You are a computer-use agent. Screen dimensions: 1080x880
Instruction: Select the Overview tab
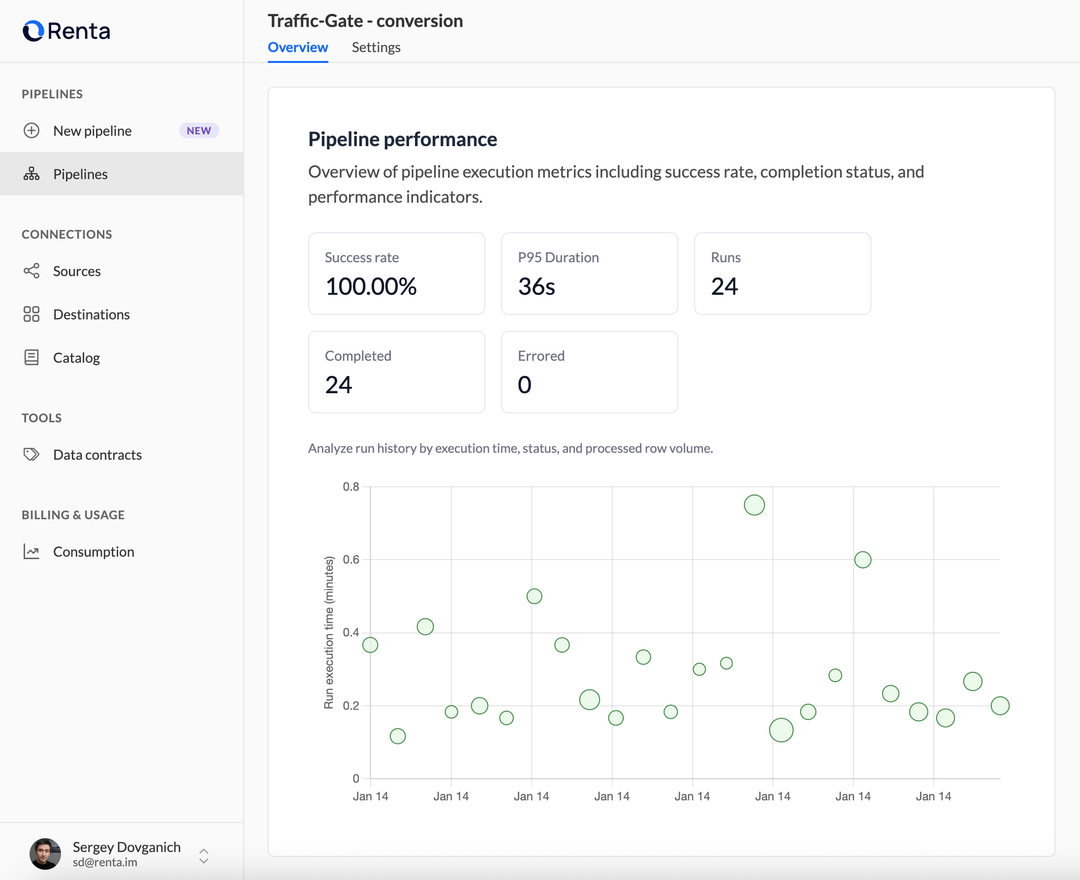coord(297,47)
